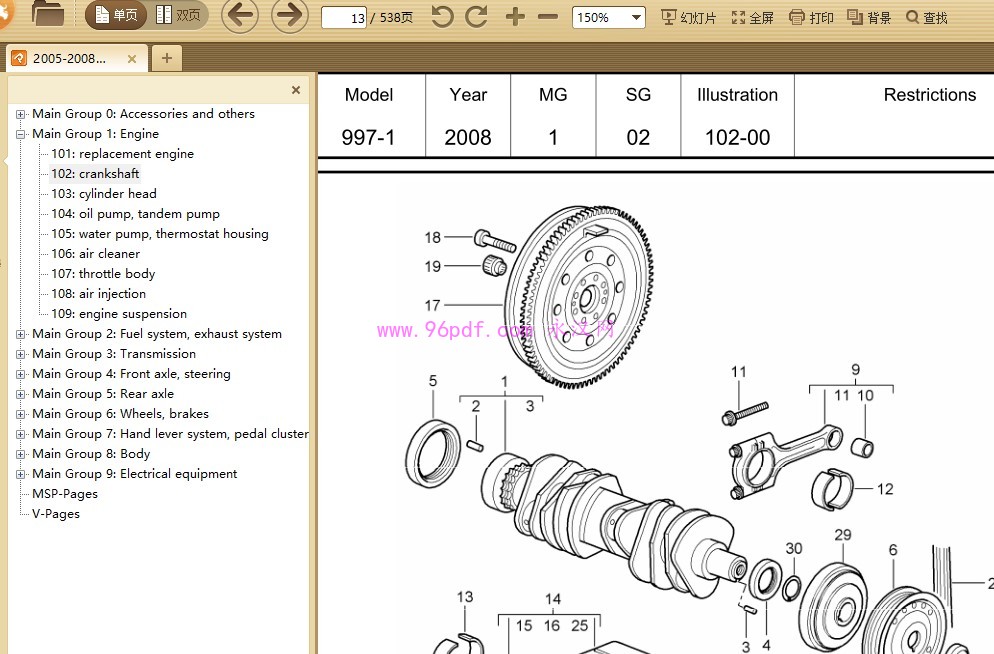Change the background (背景)

coord(869,18)
